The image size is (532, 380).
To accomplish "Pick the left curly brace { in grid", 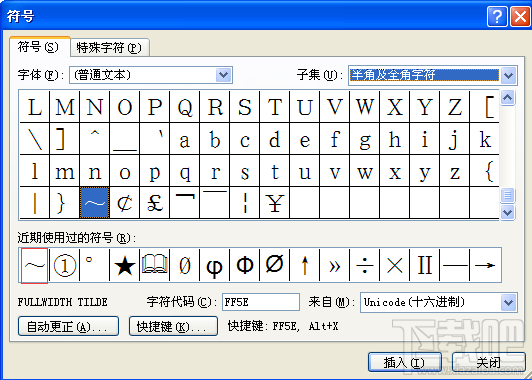I will pyautogui.click(x=484, y=171).
